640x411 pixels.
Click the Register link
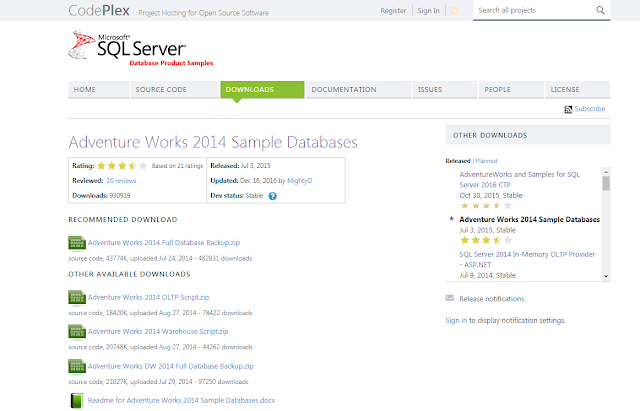pyautogui.click(x=393, y=11)
